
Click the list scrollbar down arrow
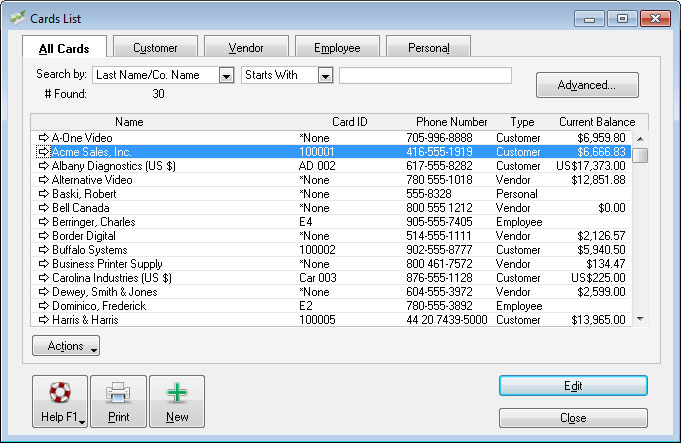[x=640, y=319]
